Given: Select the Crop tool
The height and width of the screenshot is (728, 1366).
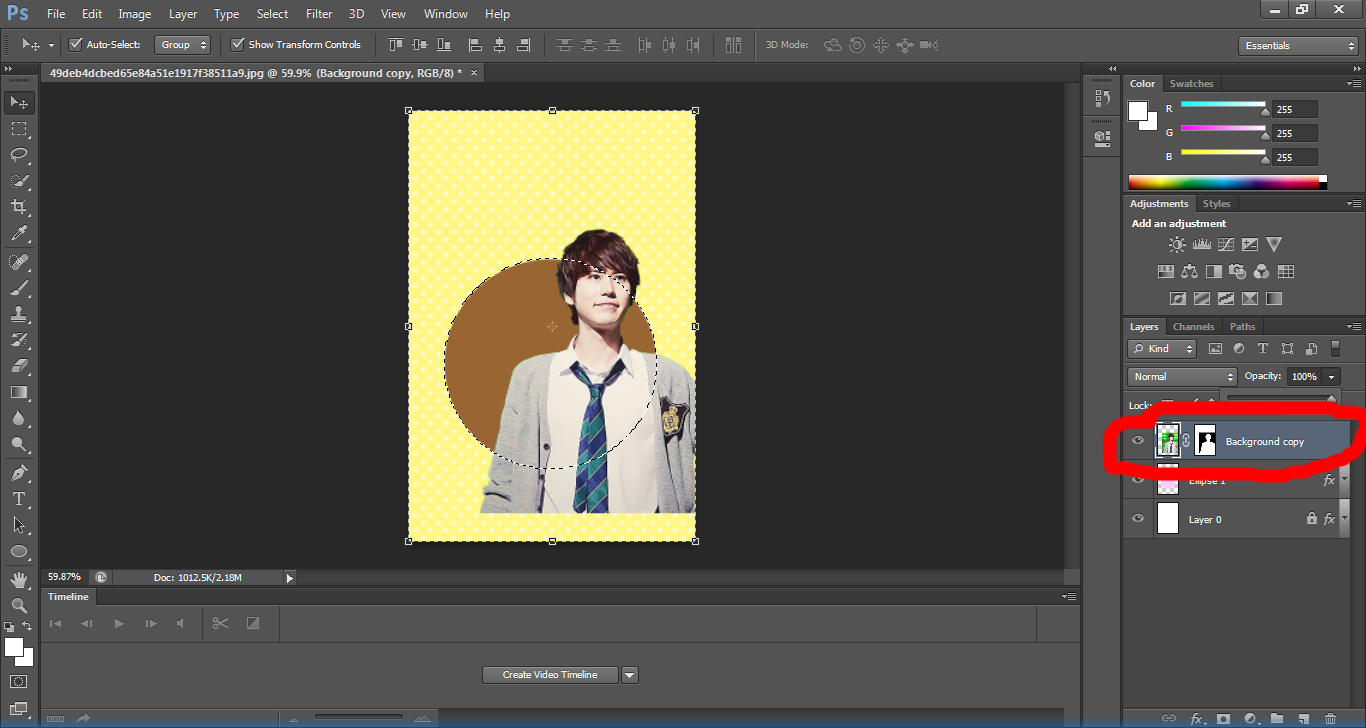Looking at the screenshot, I should coord(19,207).
